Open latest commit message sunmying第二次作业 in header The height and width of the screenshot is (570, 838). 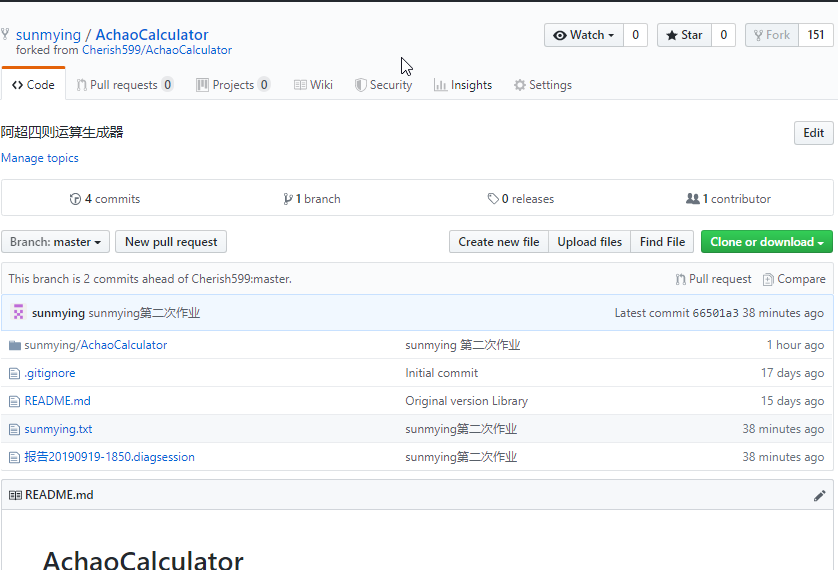(144, 313)
